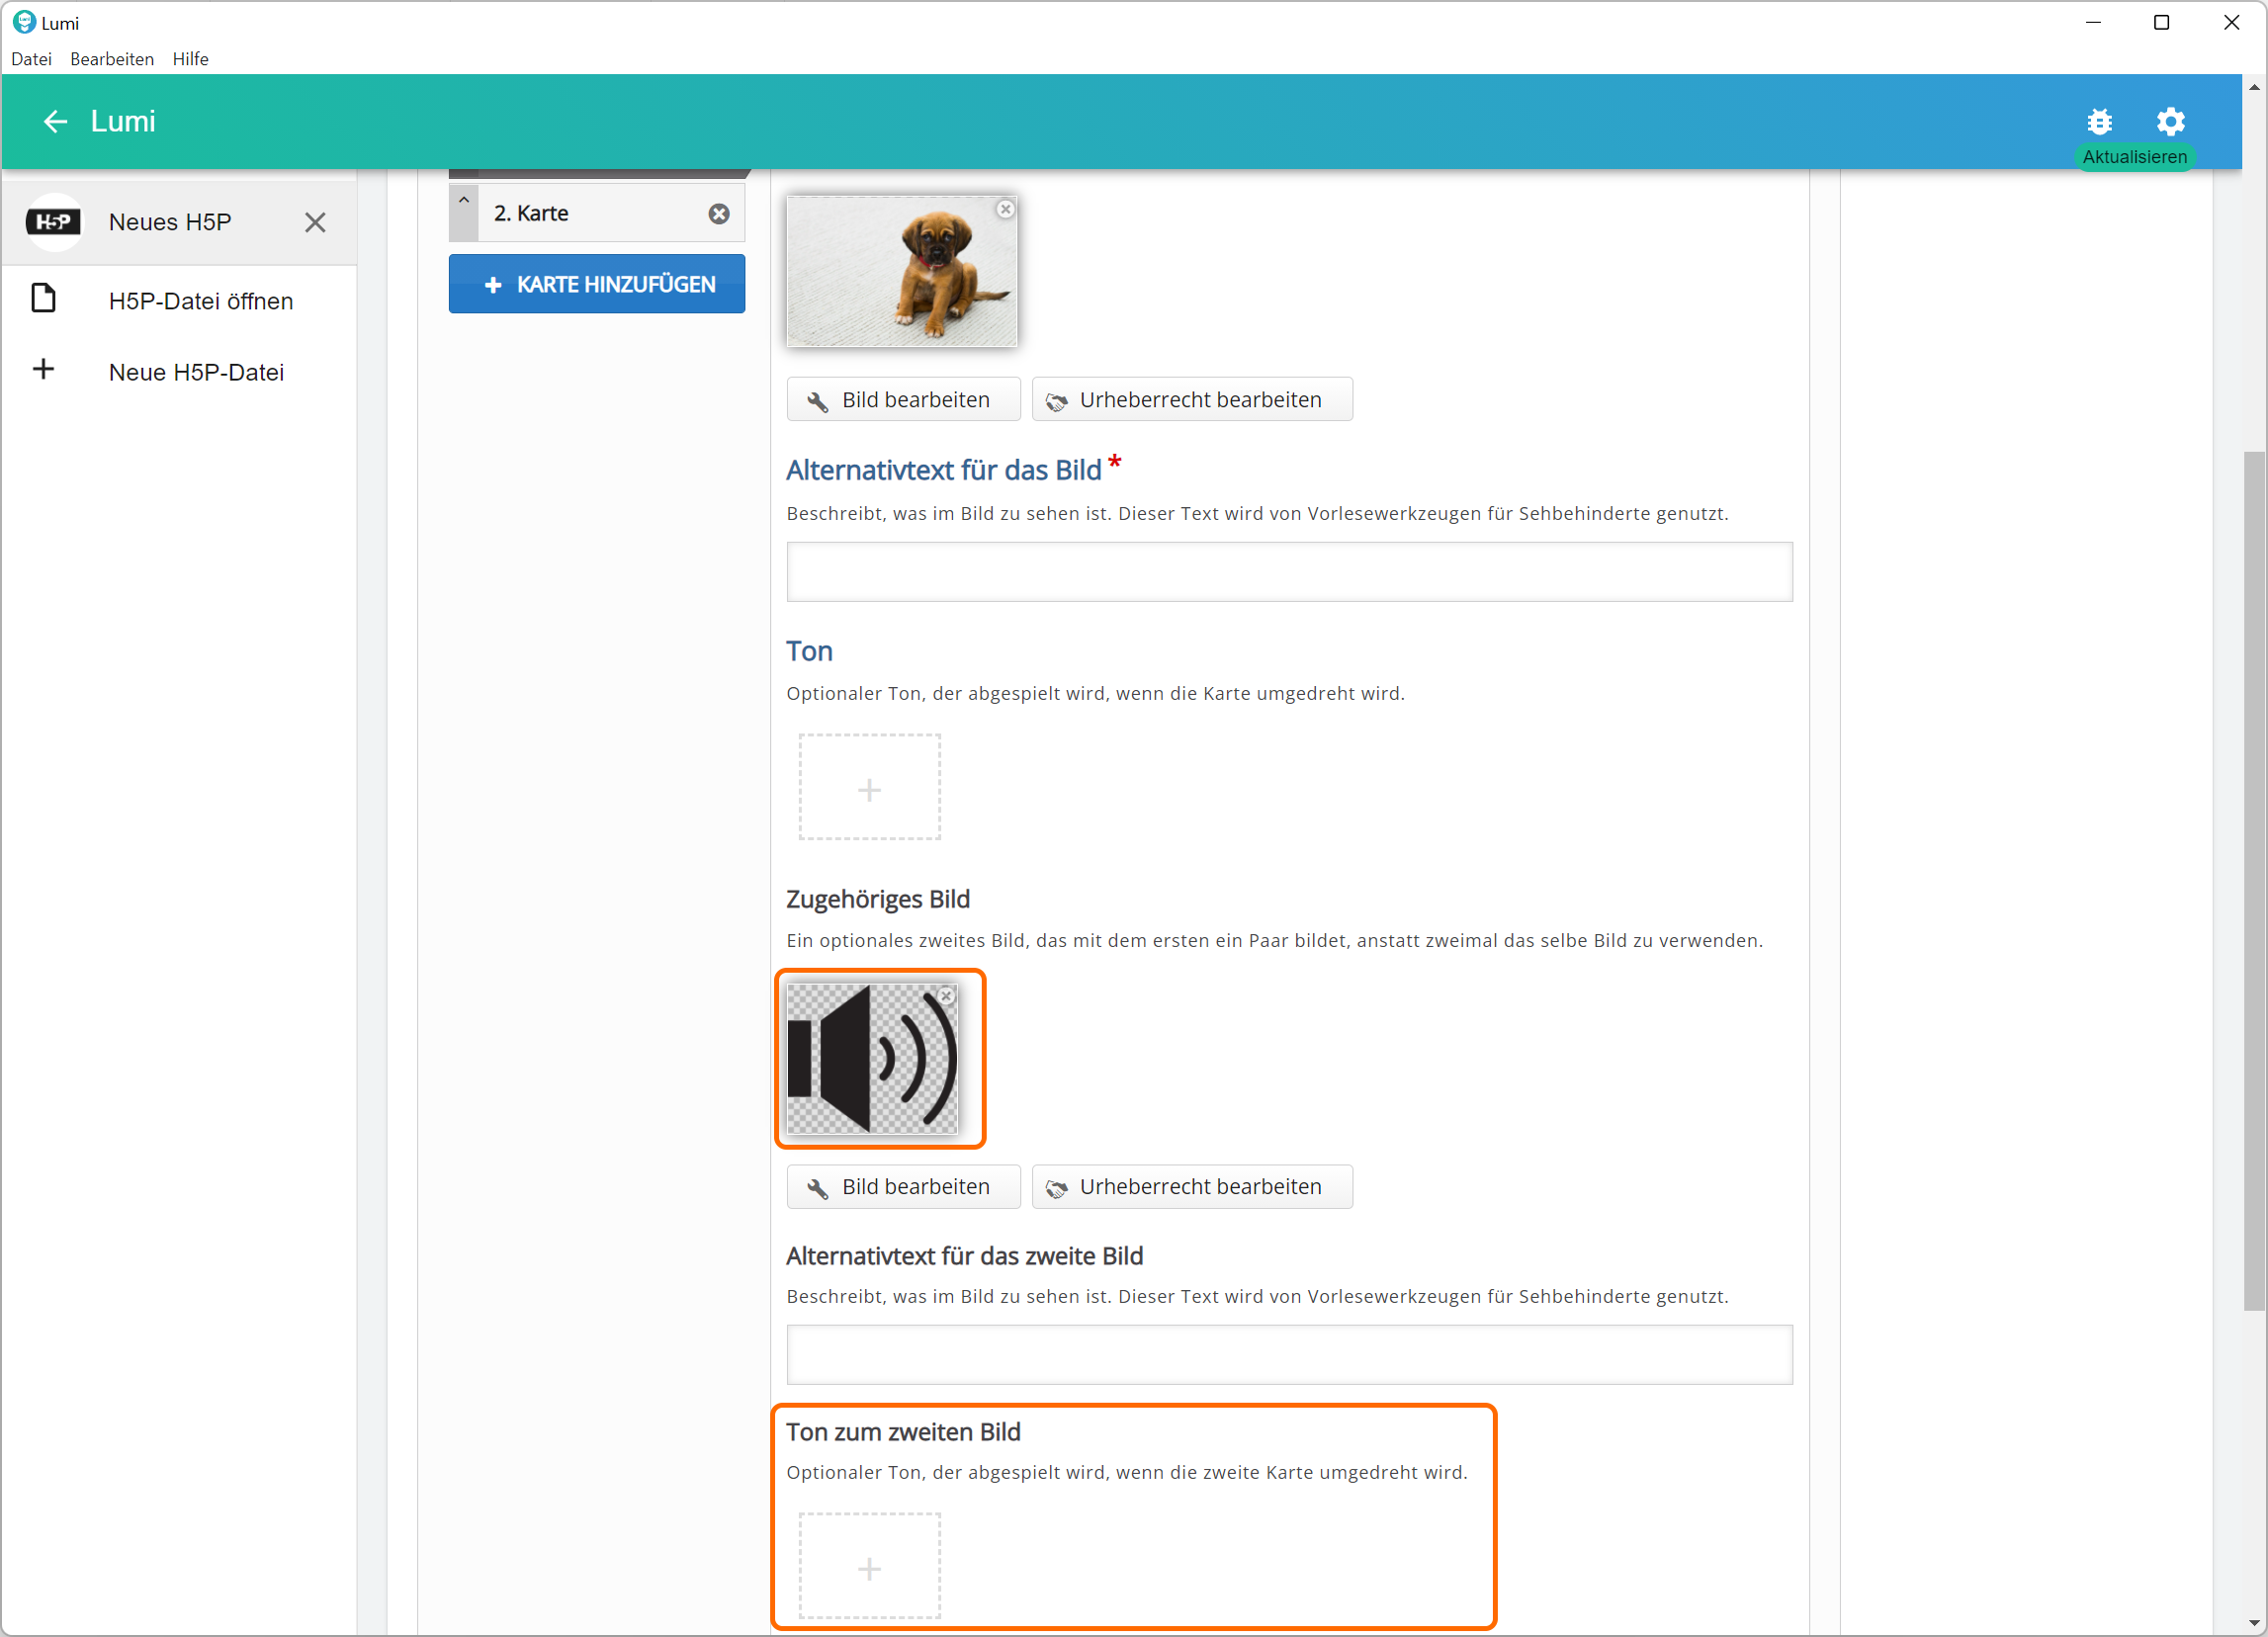This screenshot has height=1637, width=2268.
Task: Focus the Alternativtext für das Bild field
Action: (1288, 572)
